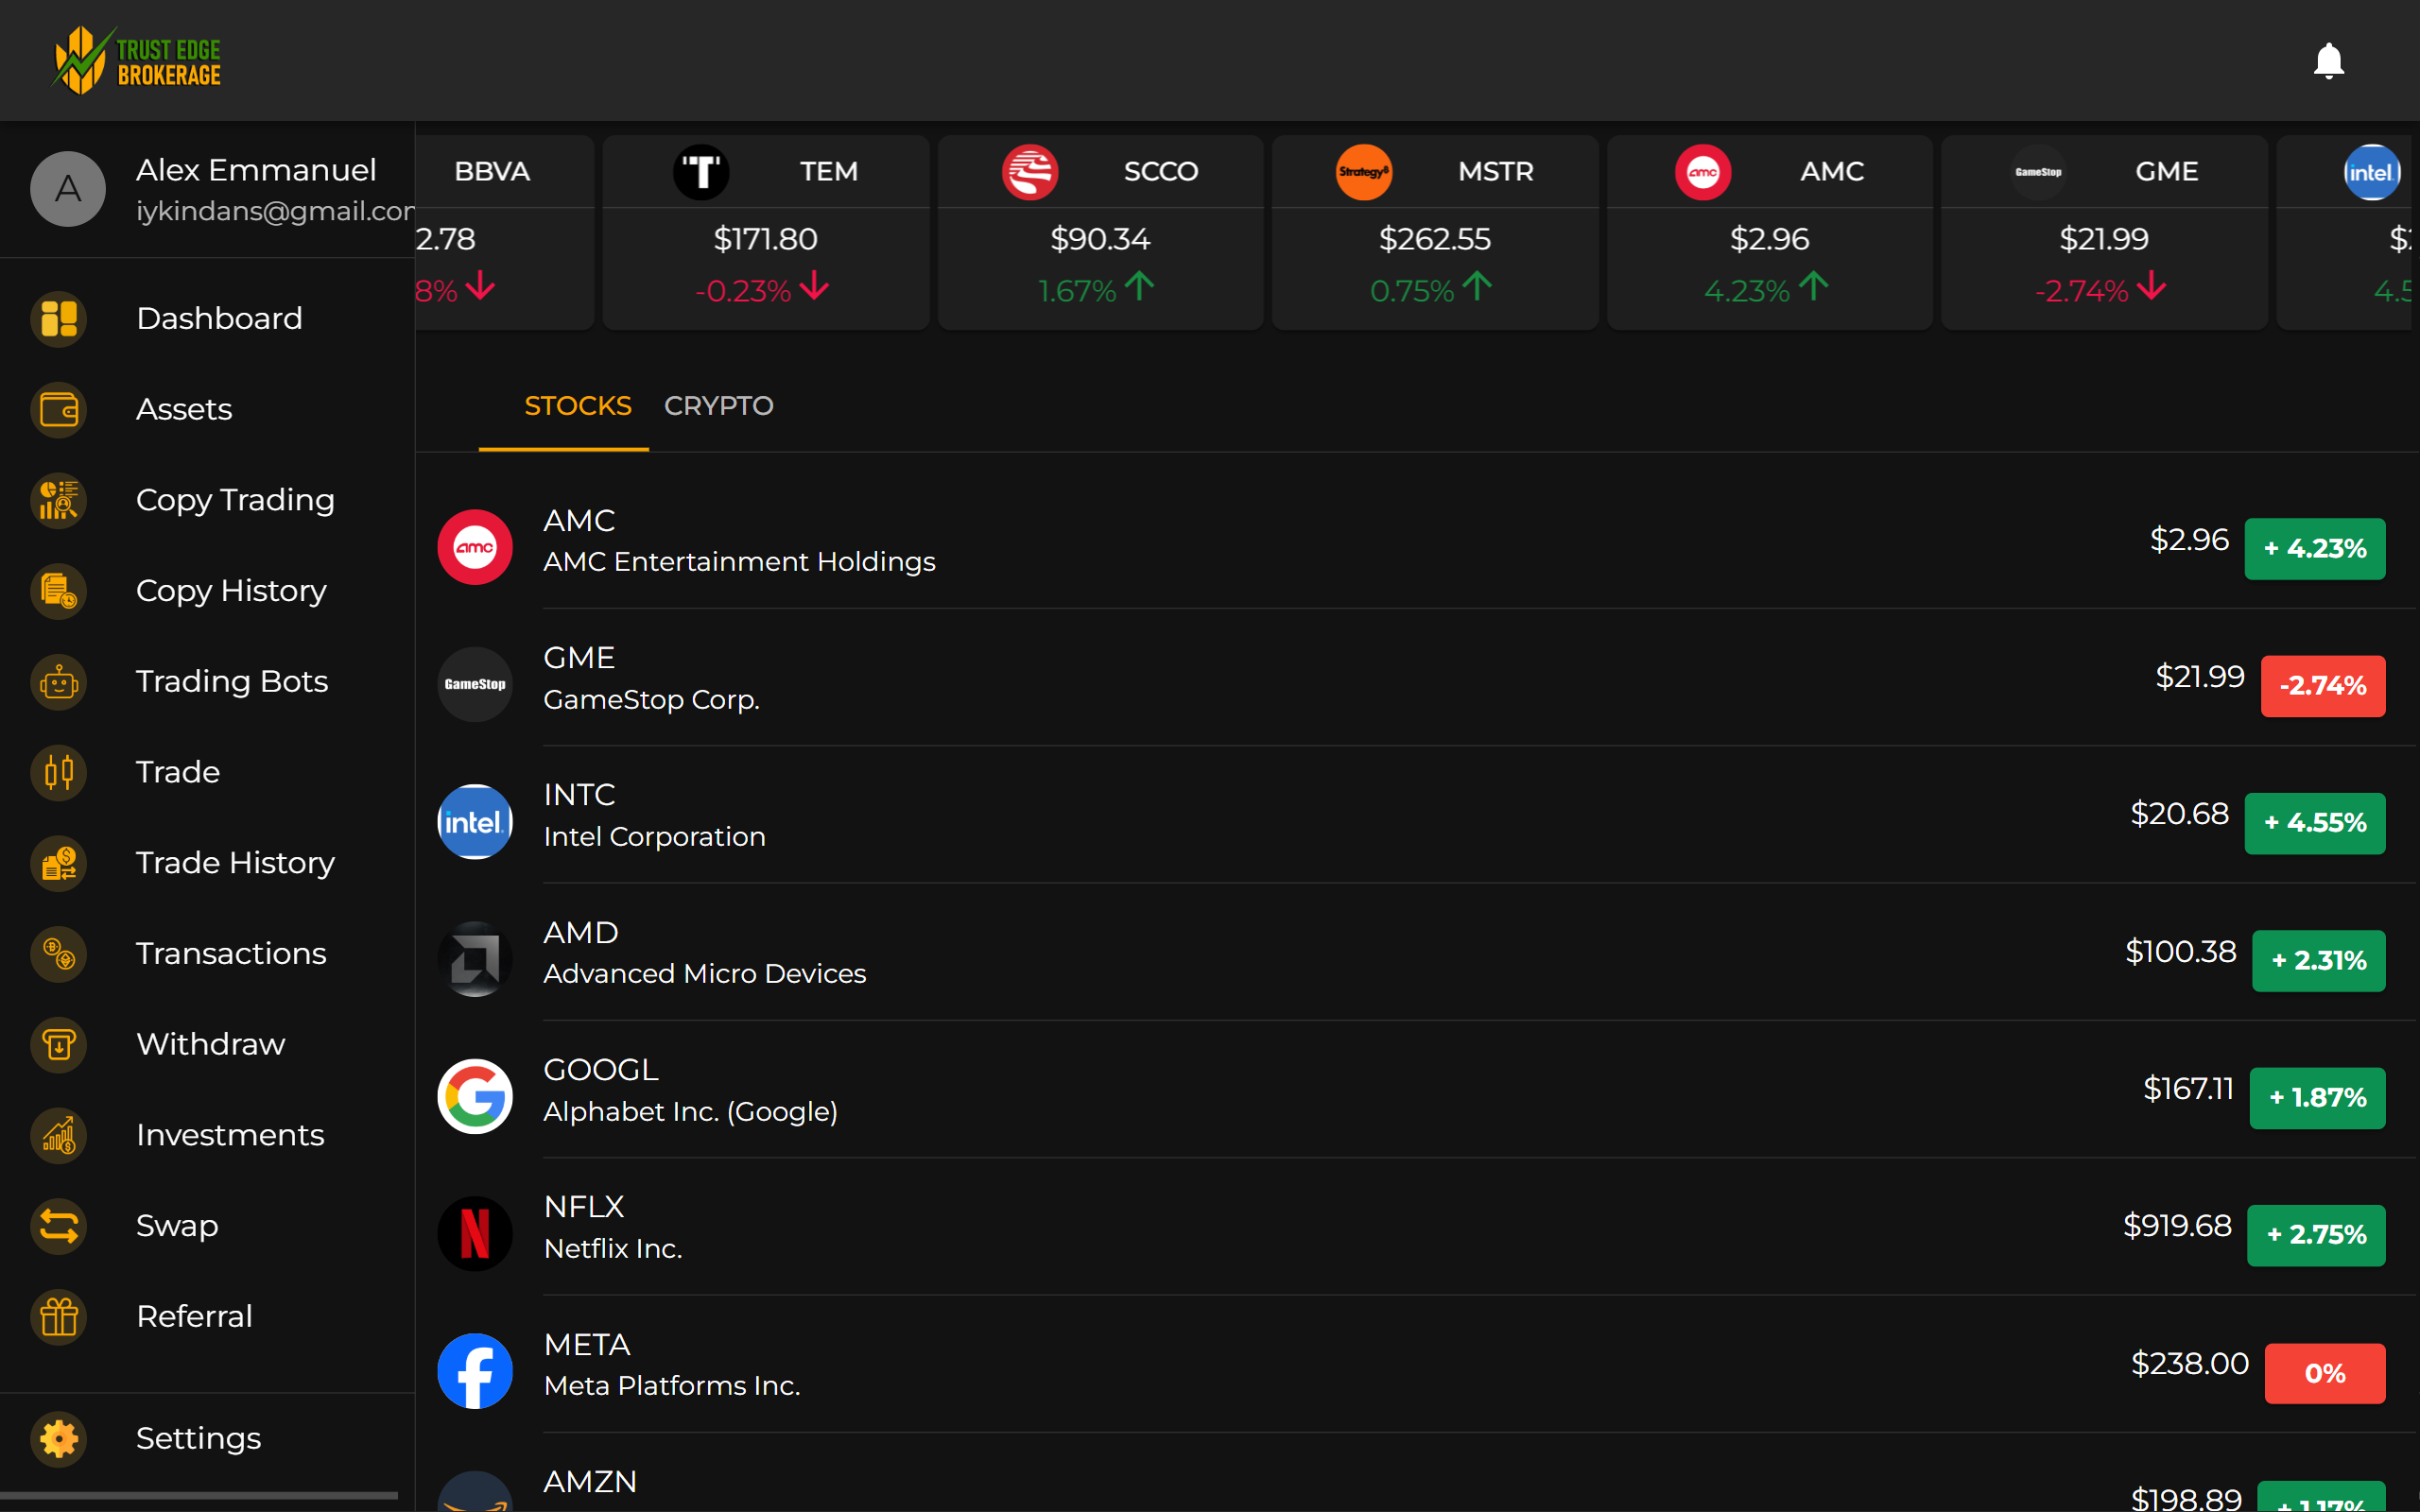Screen dimensions: 2420x1512
Task: Click the Trade candlestick icon
Action: coord(59,773)
